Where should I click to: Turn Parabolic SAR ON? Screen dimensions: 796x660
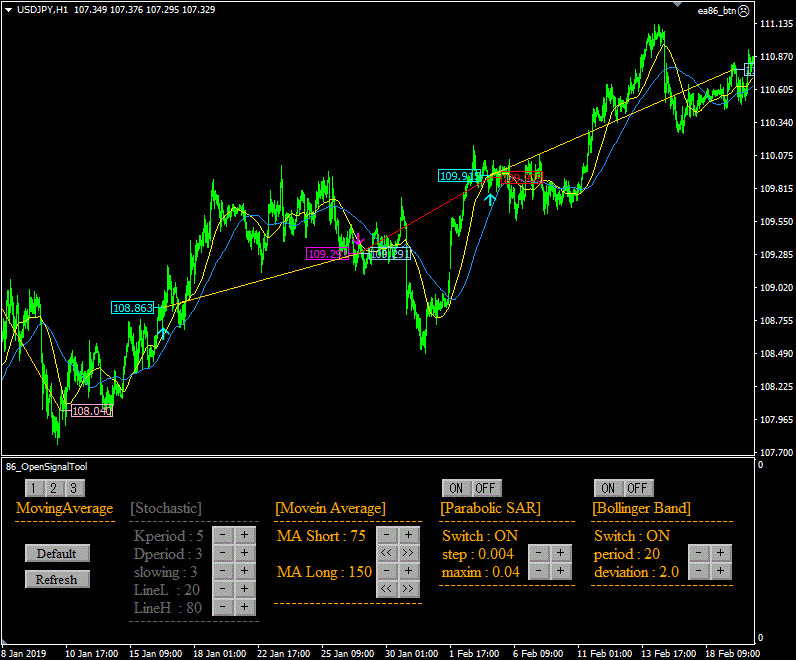(456, 488)
